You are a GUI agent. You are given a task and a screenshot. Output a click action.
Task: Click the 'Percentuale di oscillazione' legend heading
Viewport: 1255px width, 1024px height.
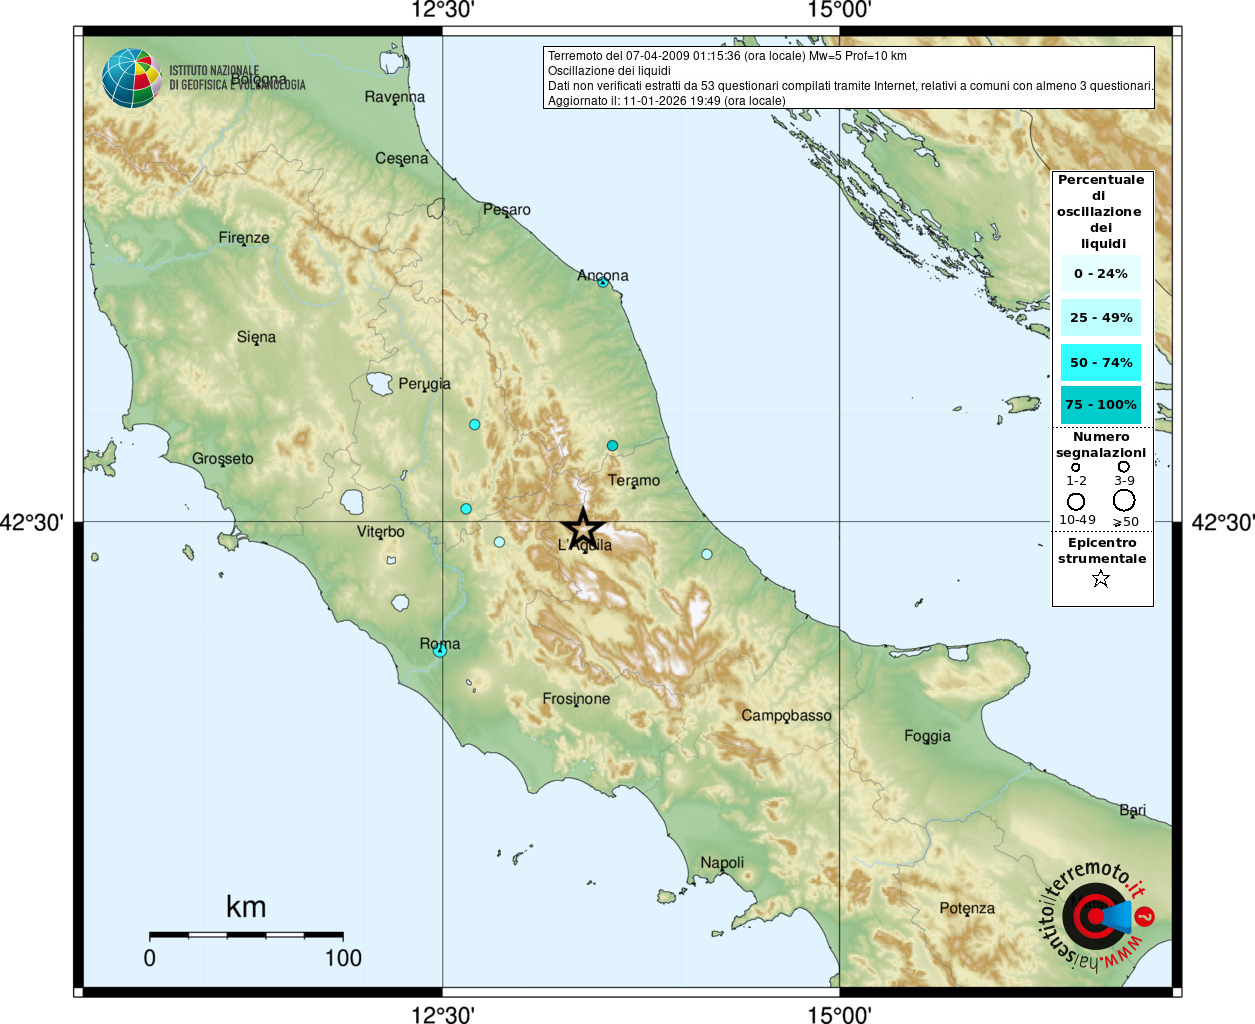point(1100,212)
